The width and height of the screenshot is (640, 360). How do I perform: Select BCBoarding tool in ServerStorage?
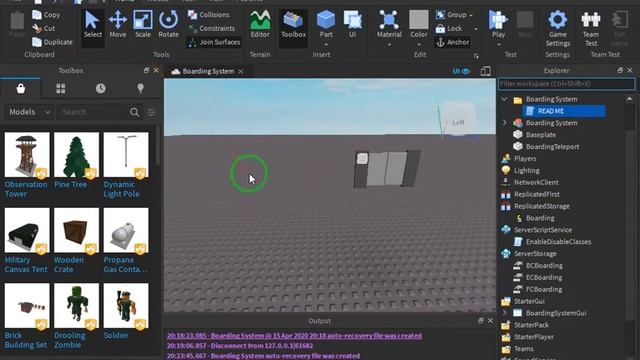click(x=544, y=265)
